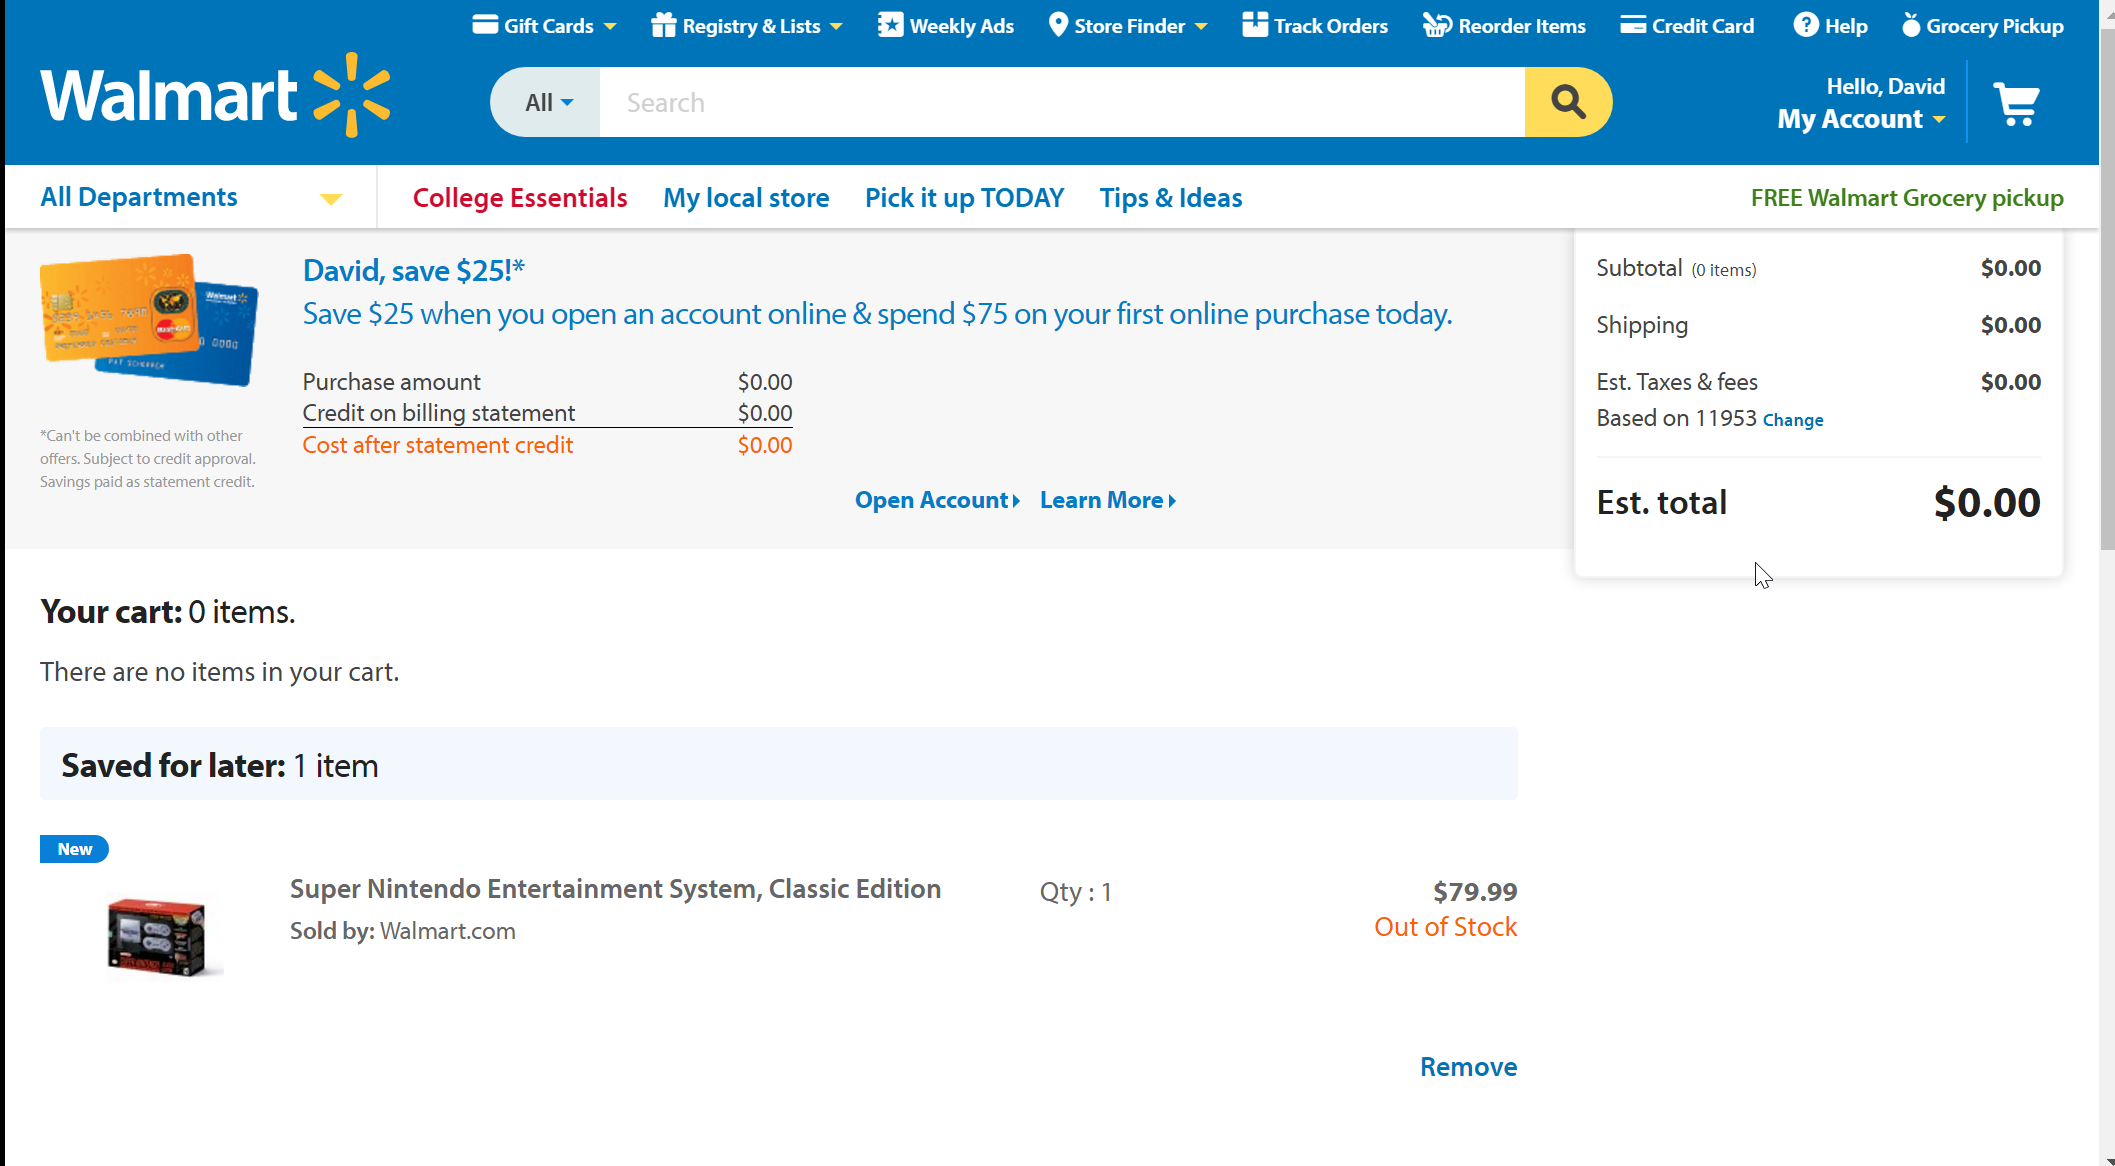This screenshot has height=1166, width=2115.
Task: Open Super Nintendo Entertainment System product title
Action: pyautogui.click(x=615, y=889)
